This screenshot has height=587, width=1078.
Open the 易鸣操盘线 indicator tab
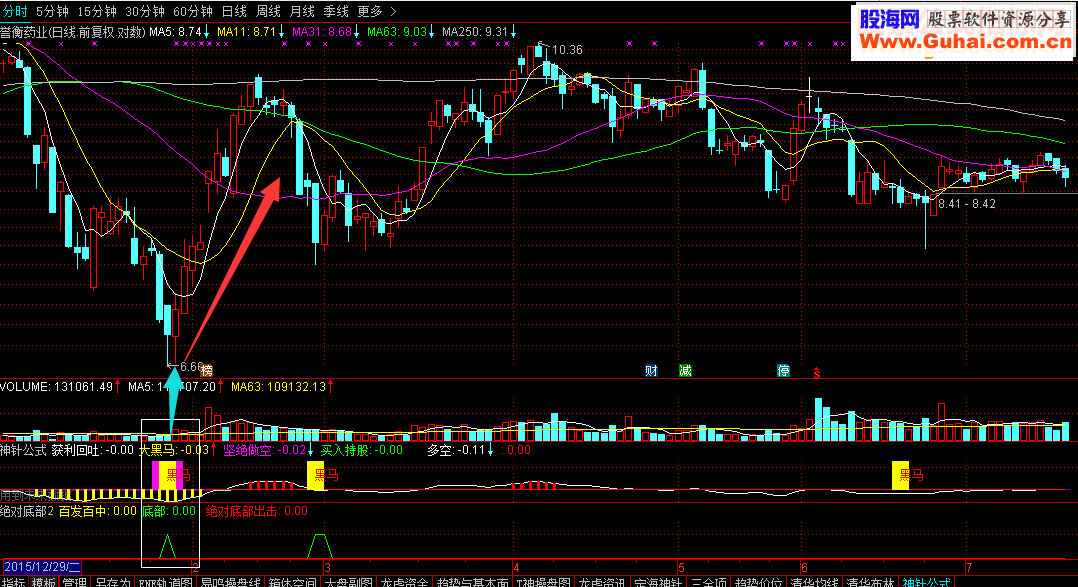pos(230,582)
